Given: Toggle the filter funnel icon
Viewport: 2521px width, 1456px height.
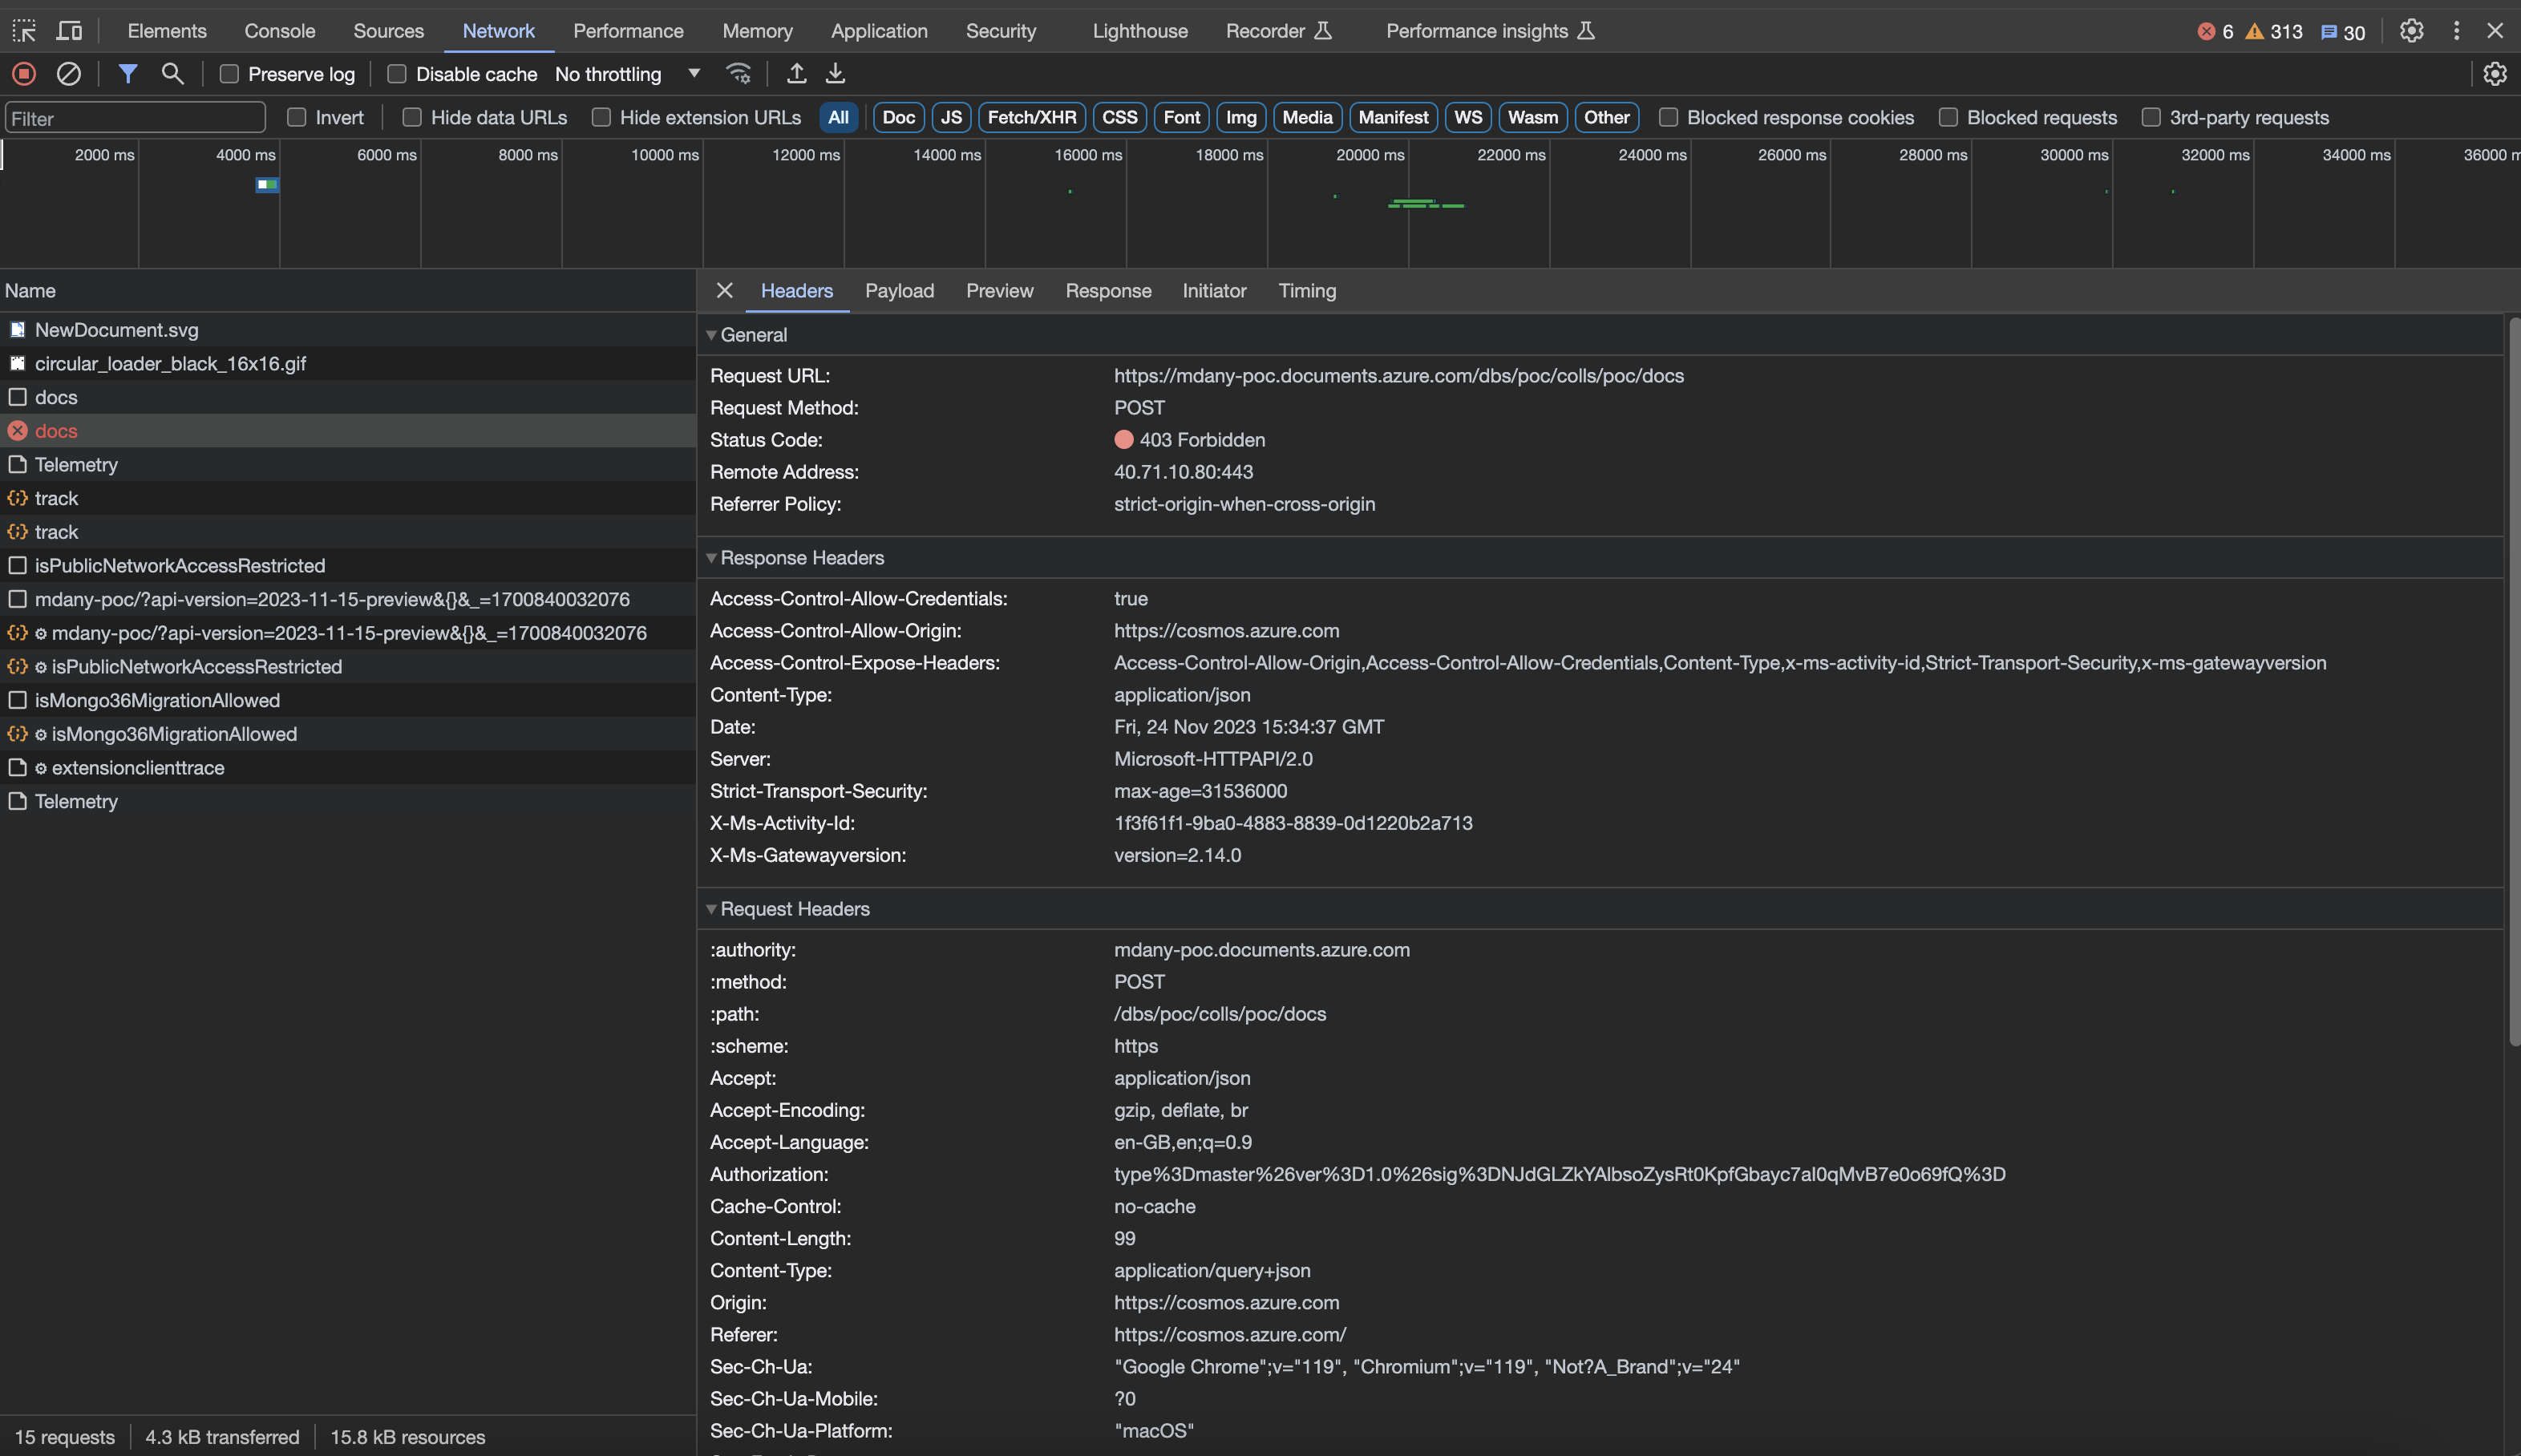Looking at the screenshot, I should 127,73.
